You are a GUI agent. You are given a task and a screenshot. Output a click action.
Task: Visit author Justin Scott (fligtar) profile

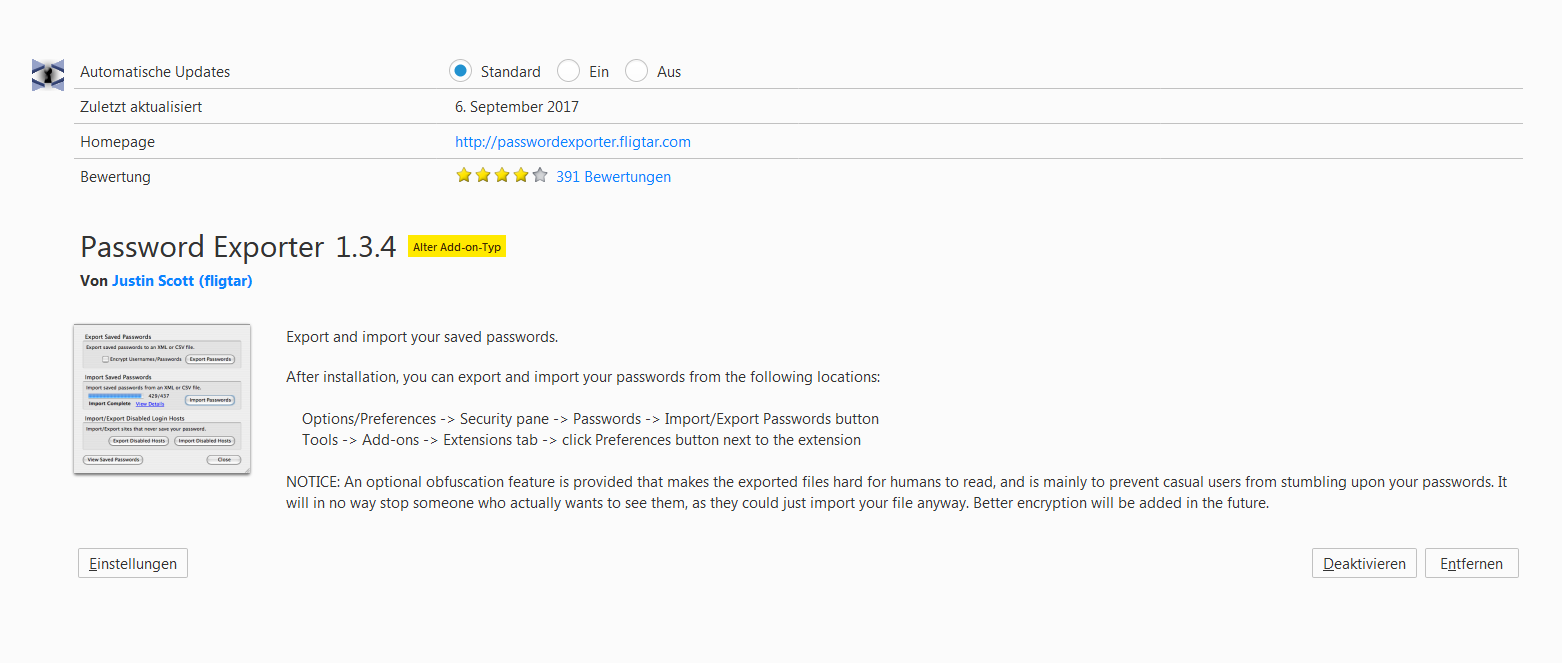pyautogui.click(x=182, y=281)
